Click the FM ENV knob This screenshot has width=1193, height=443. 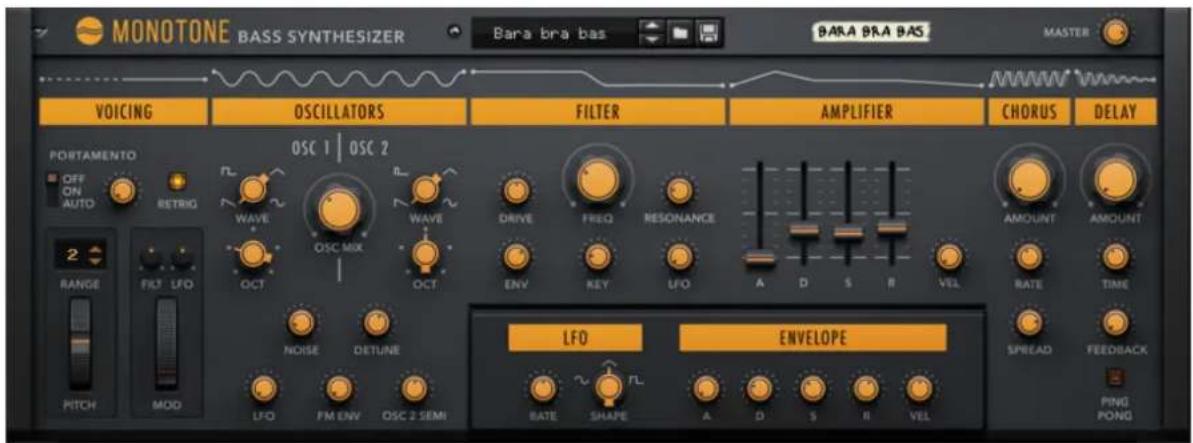337,389
